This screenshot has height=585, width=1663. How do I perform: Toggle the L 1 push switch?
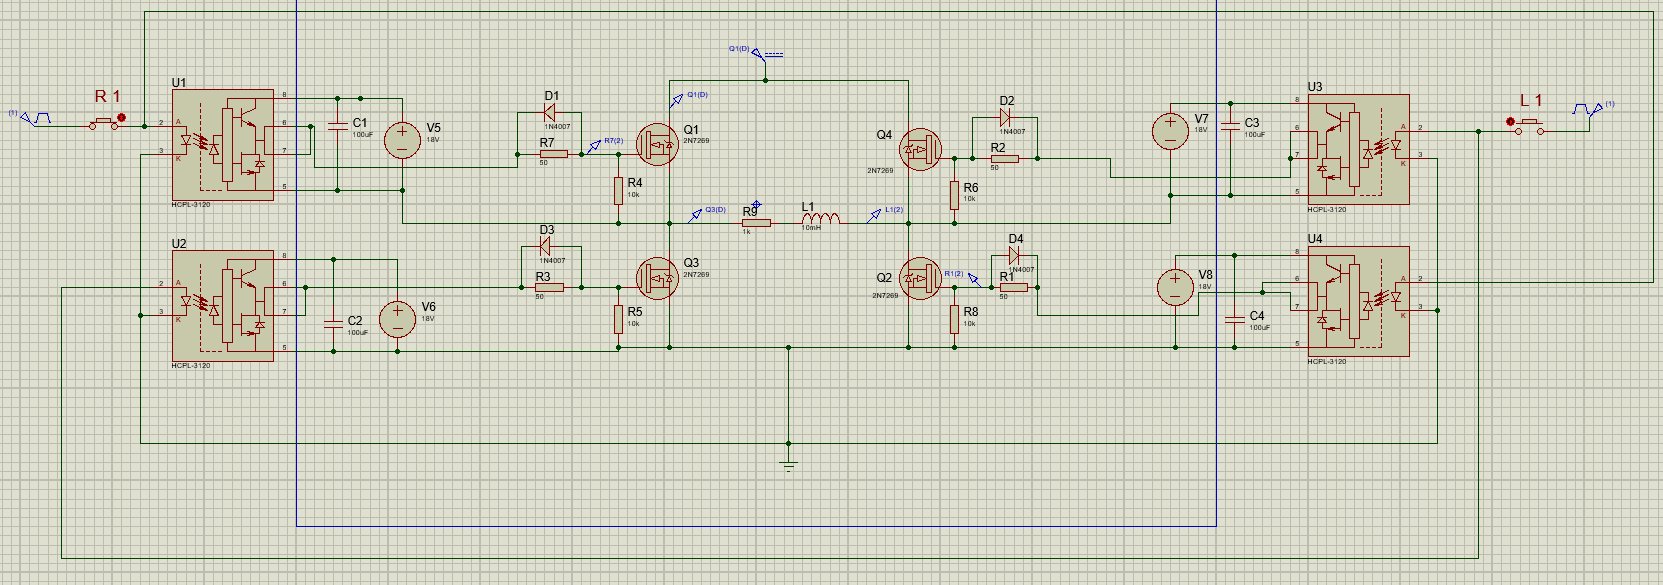1528,125
